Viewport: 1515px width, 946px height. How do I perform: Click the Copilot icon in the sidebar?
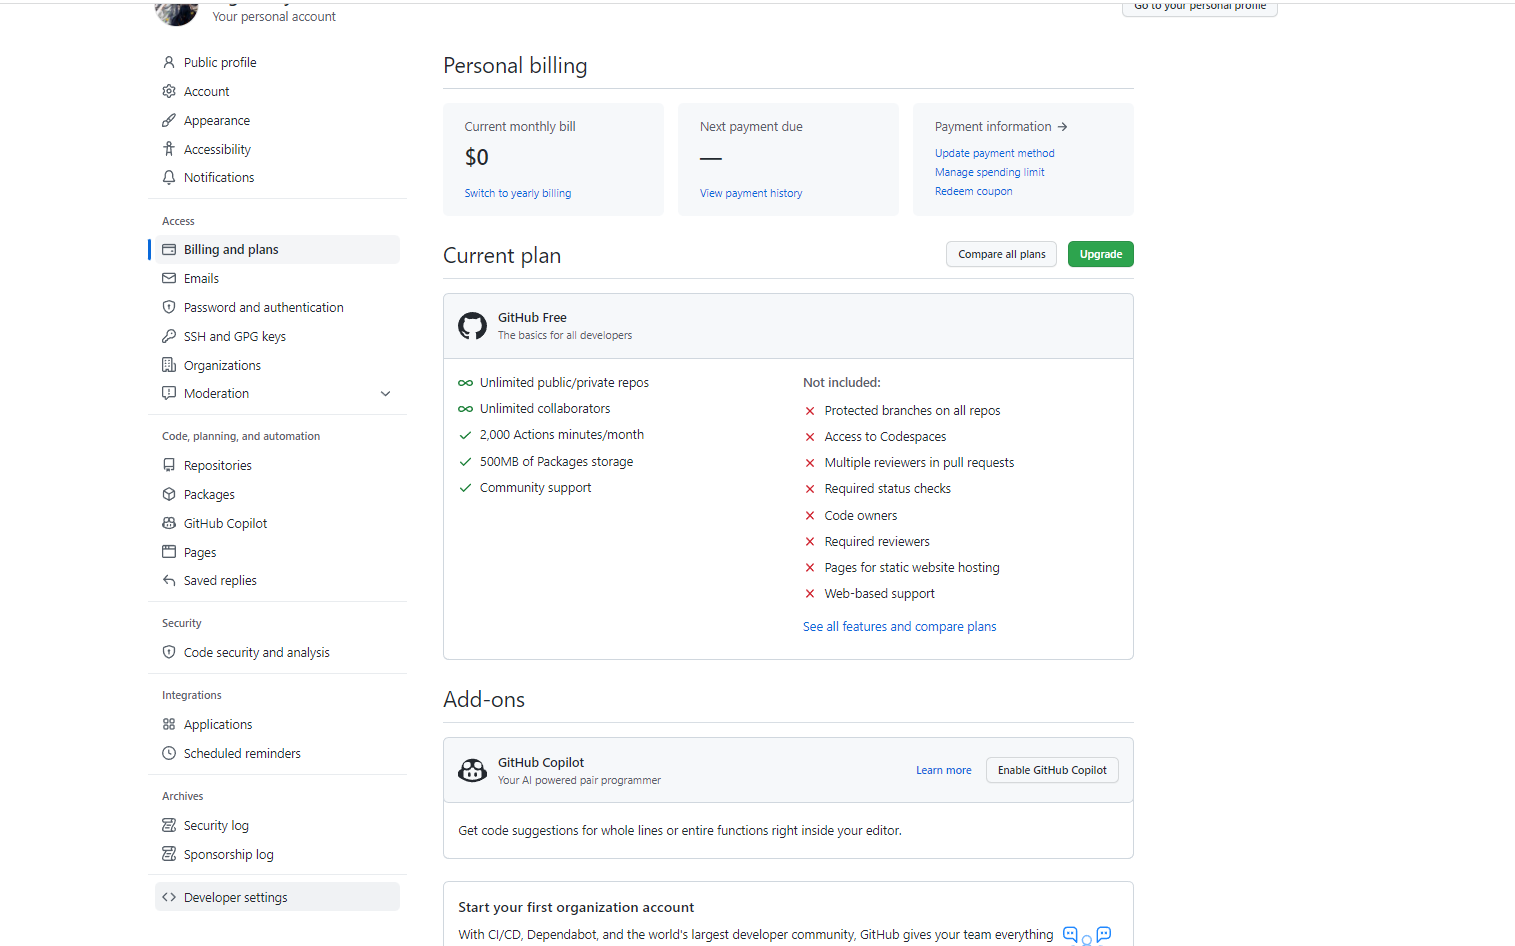pyautogui.click(x=169, y=523)
